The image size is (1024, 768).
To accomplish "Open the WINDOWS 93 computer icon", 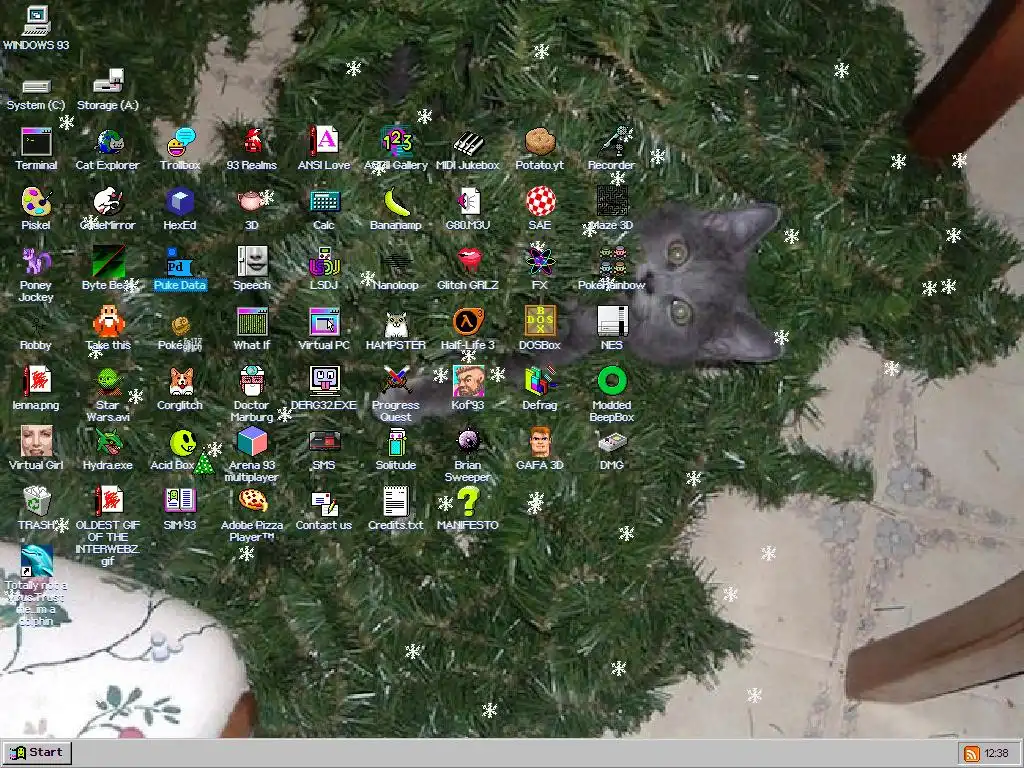I will 36,22.
